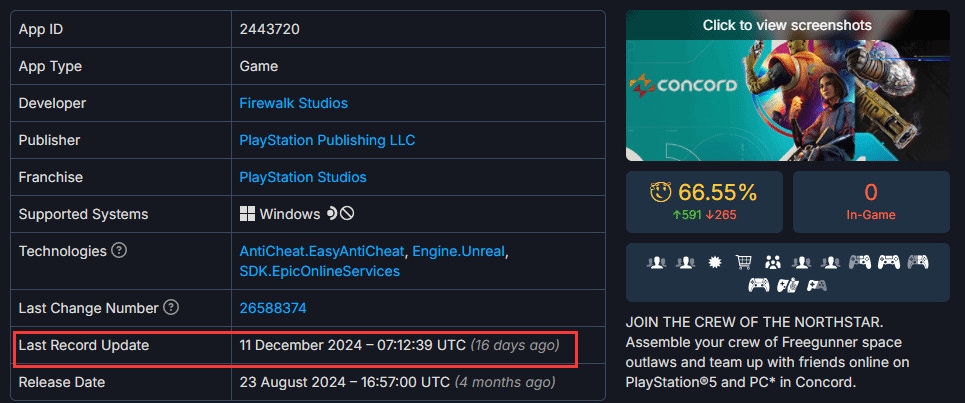Image resolution: width=965 pixels, height=403 pixels.
Task: Click the Release Date timestamp value
Action: 345,382
